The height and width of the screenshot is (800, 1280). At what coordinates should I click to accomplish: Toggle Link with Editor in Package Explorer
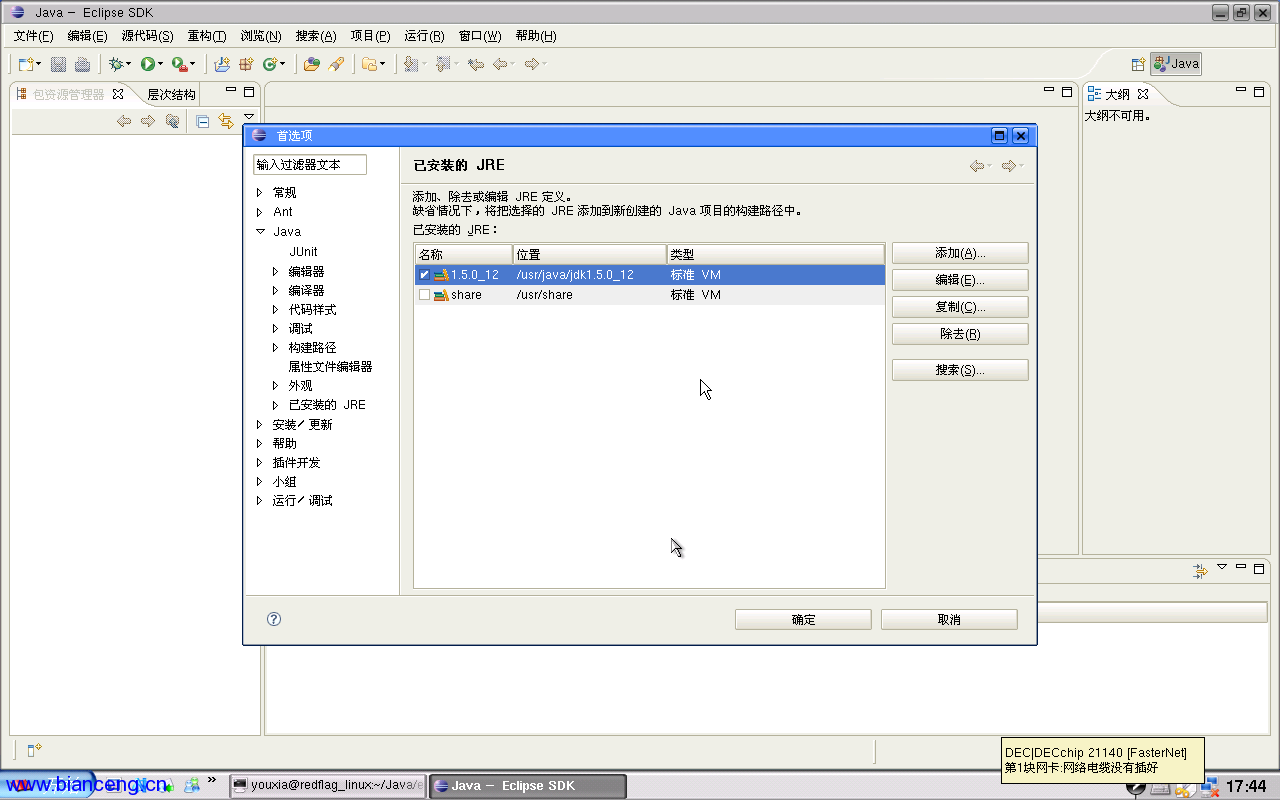click(226, 121)
